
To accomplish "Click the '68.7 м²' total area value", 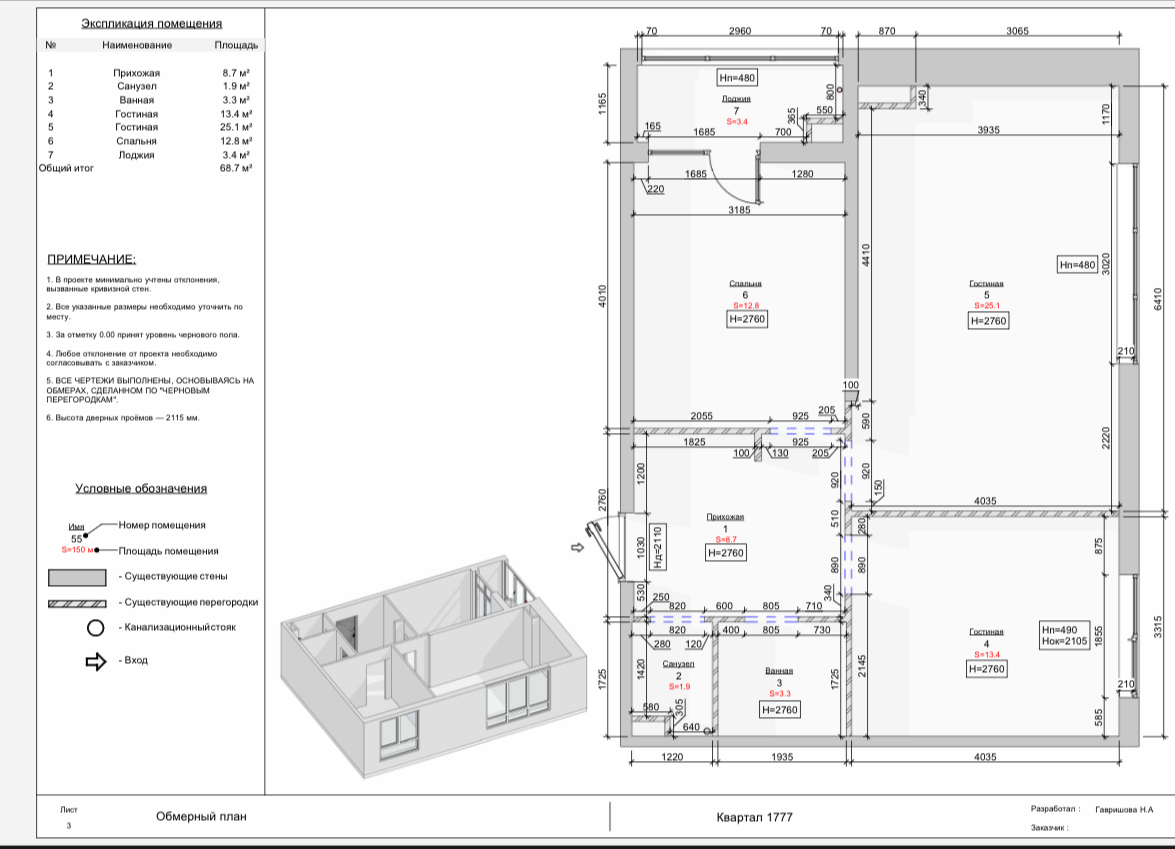I will [x=236, y=168].
